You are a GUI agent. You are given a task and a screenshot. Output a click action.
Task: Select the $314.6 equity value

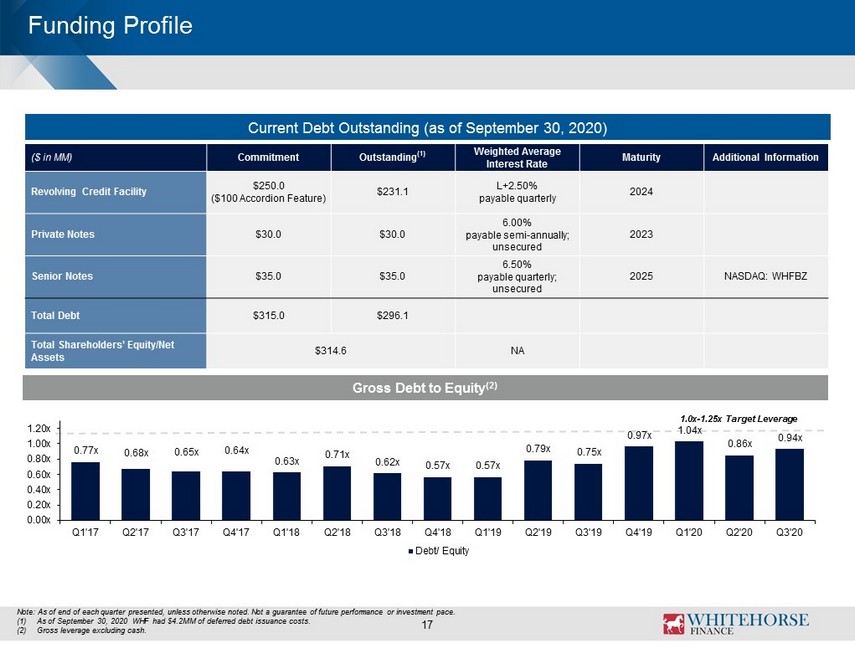click(x=330, y=351)
